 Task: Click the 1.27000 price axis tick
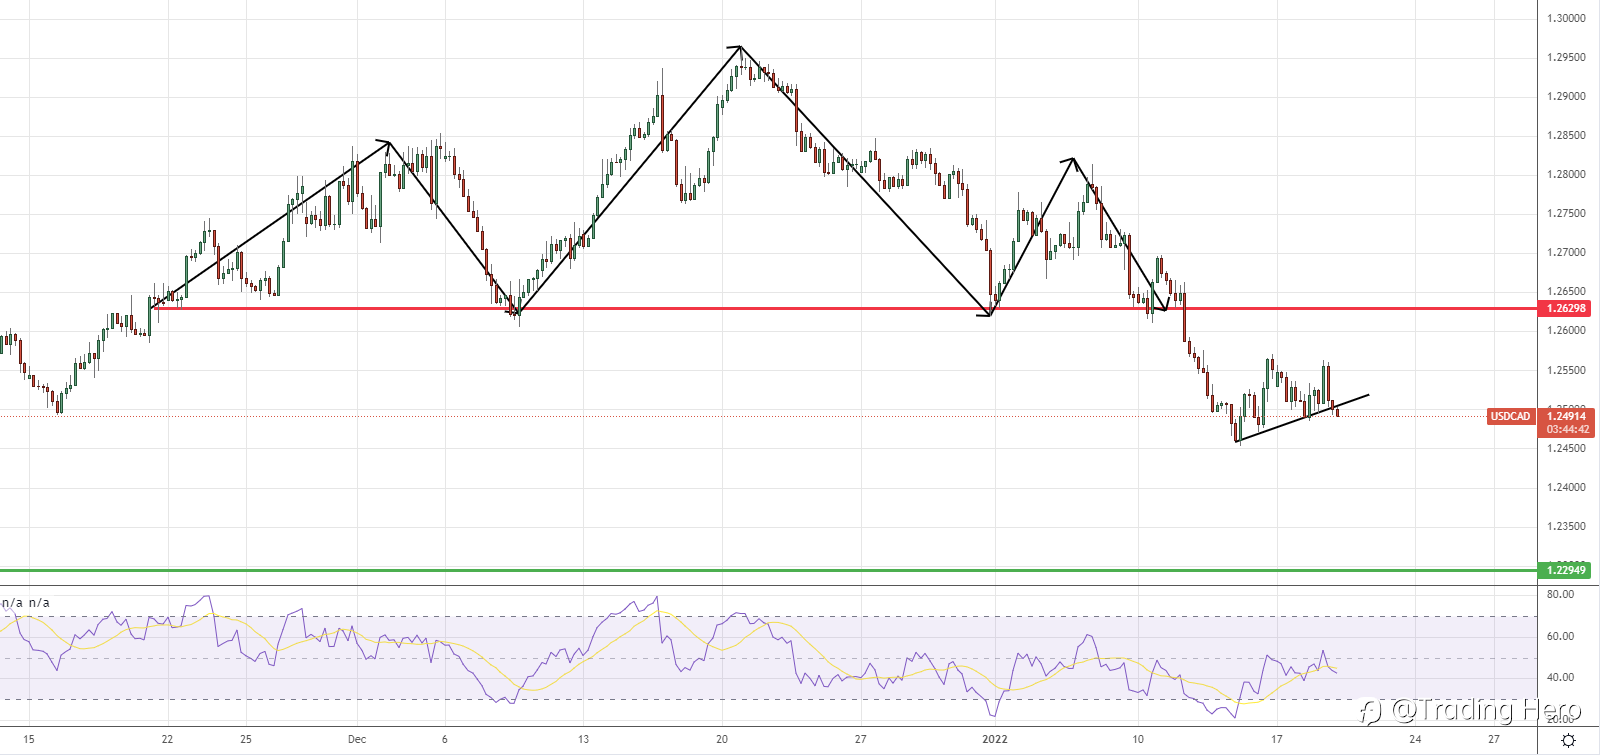[1566, 252]
